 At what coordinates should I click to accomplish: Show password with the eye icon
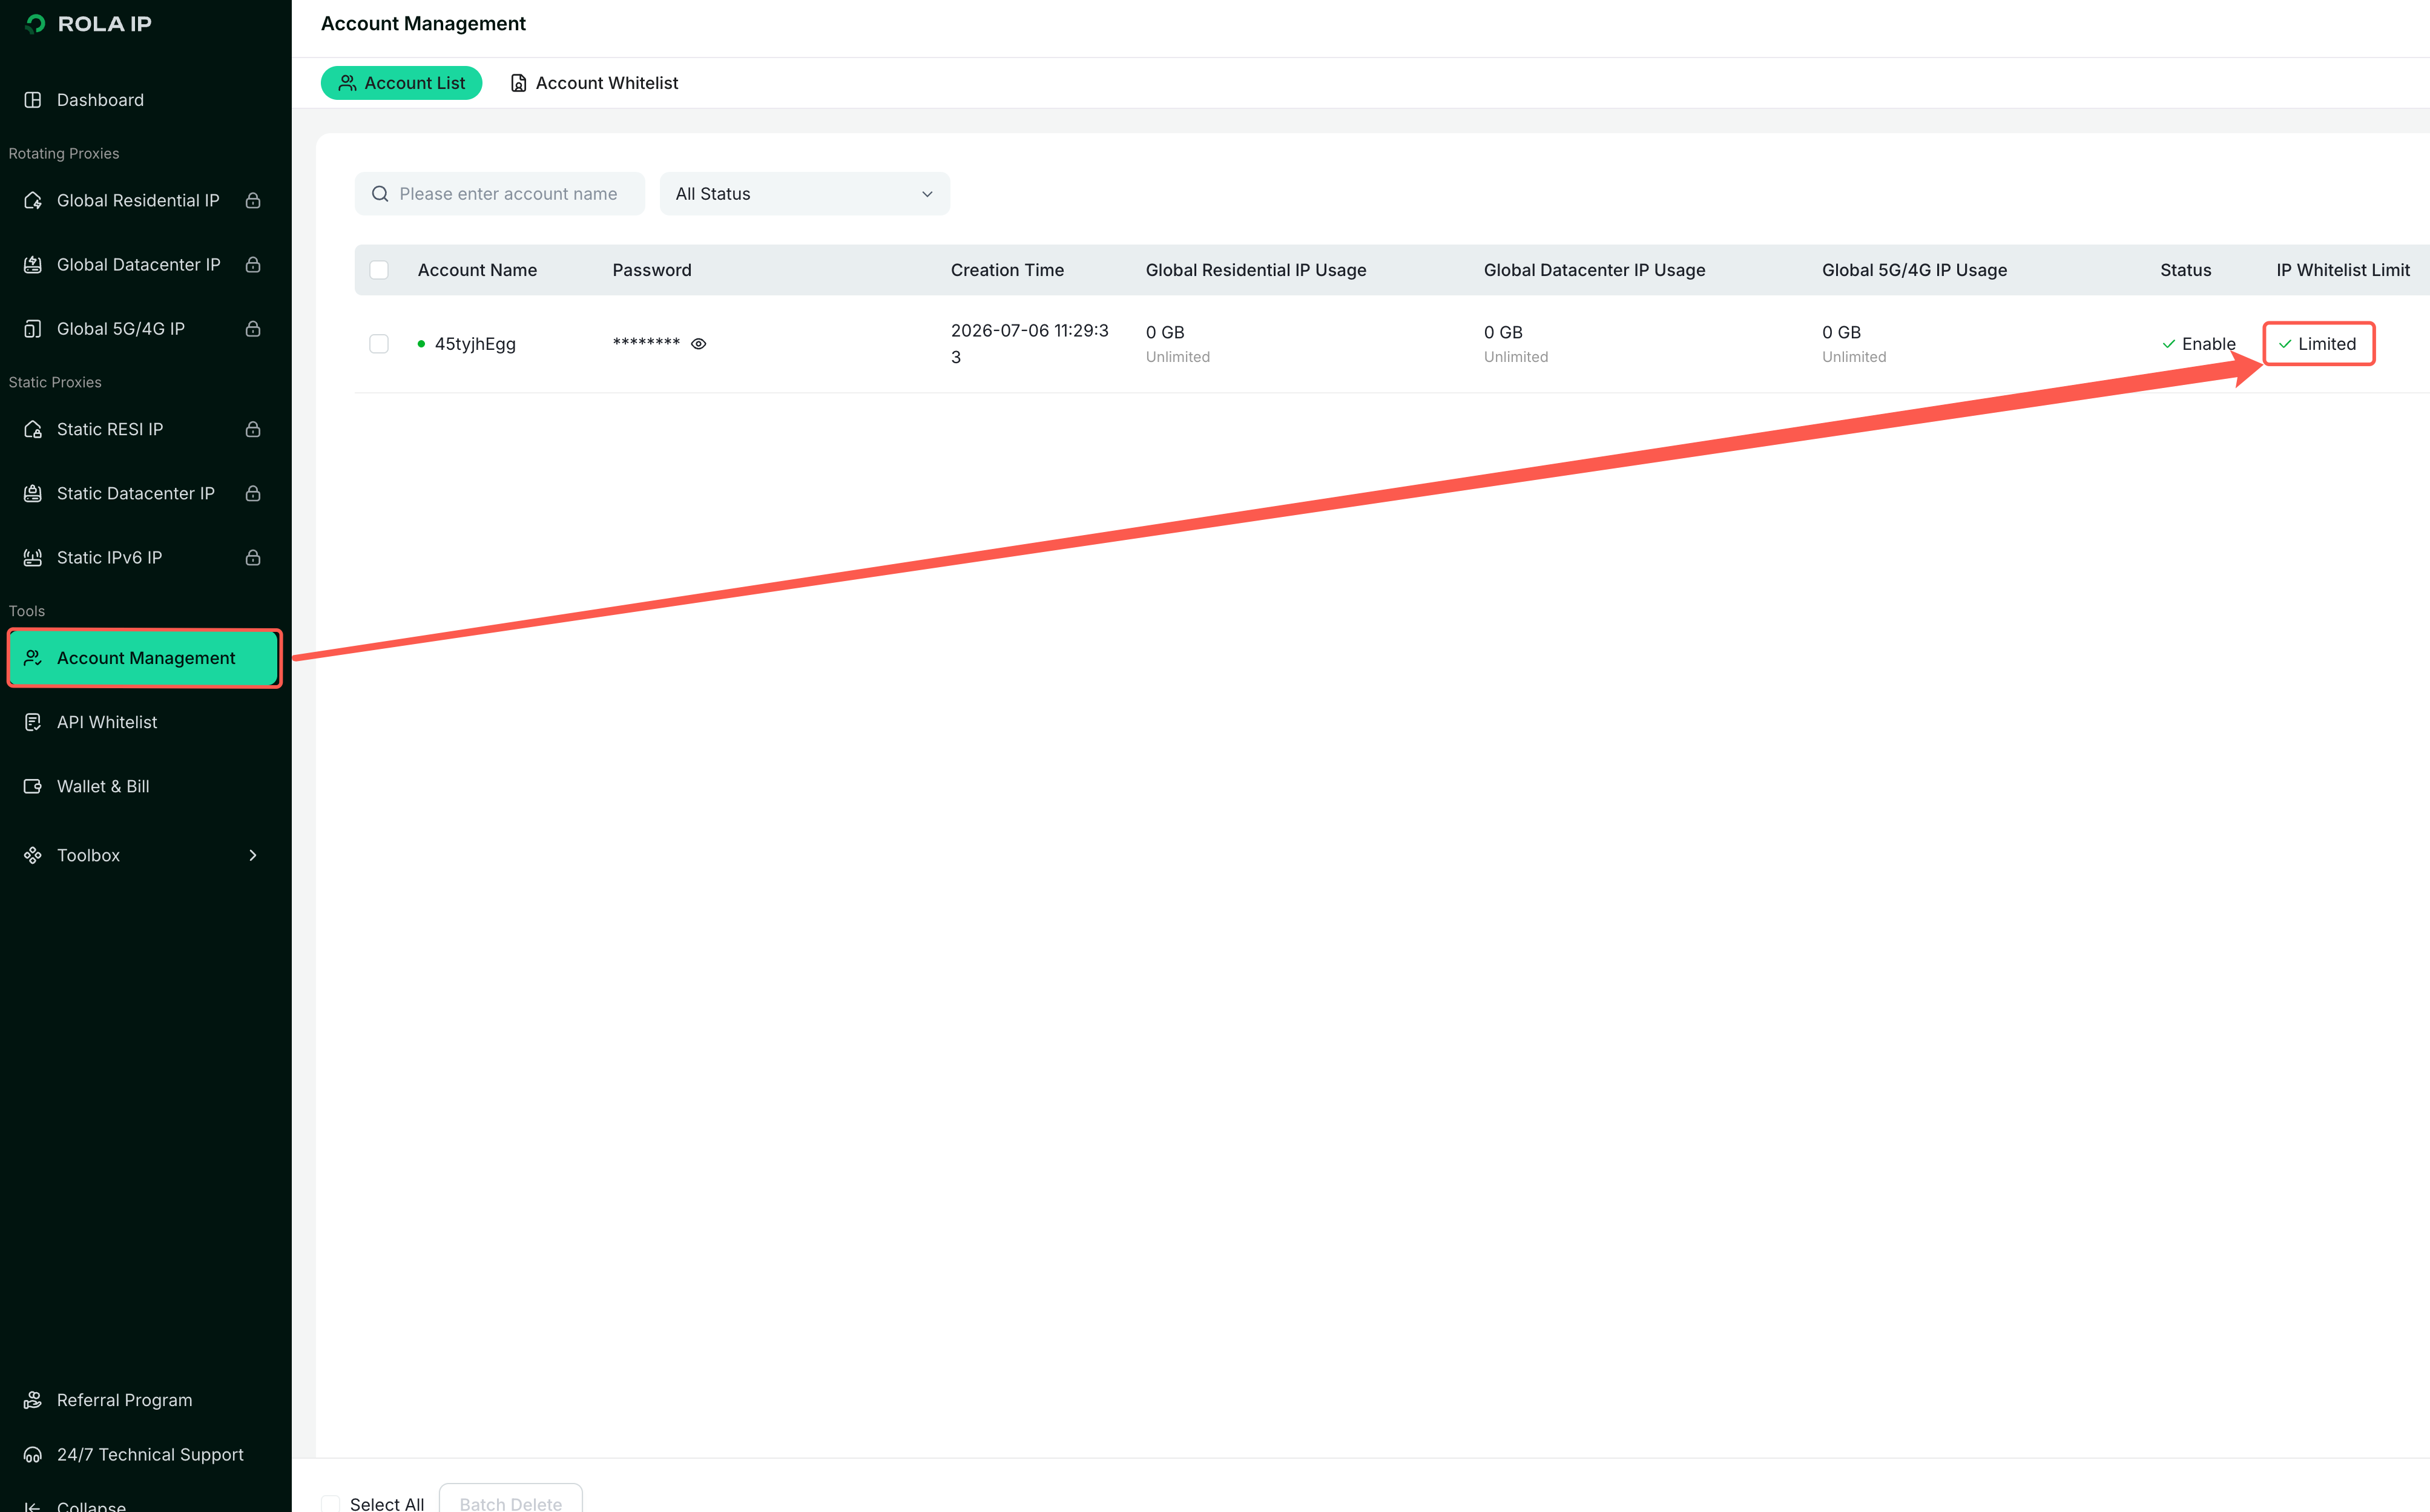coord(699,344)
